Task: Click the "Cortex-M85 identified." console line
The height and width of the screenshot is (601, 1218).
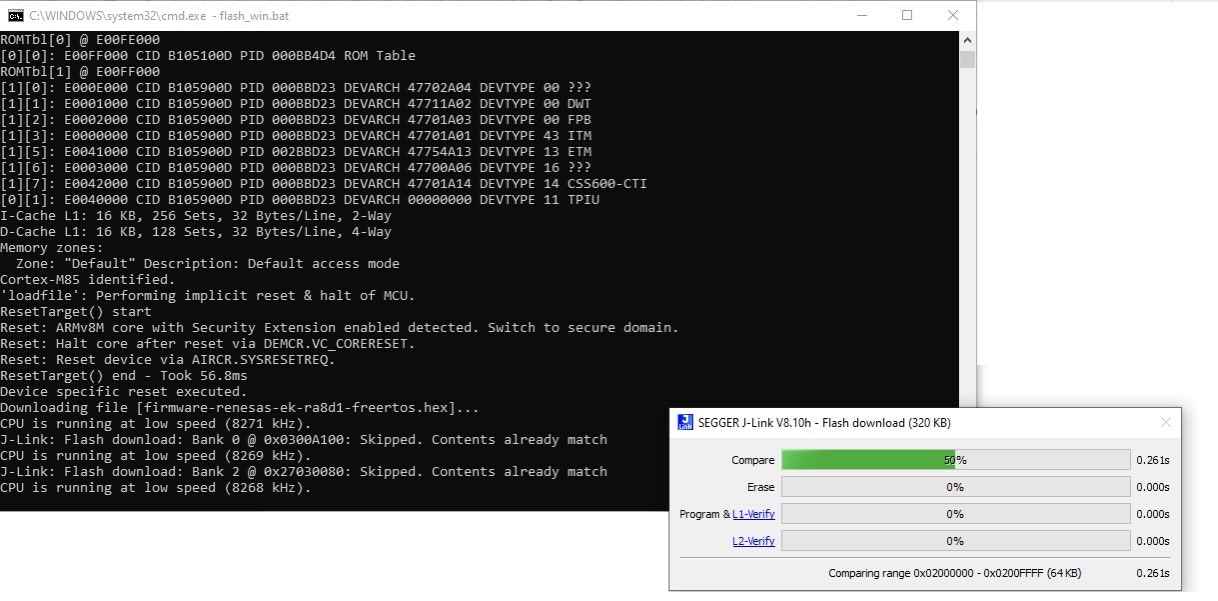Action: (88, 279)
